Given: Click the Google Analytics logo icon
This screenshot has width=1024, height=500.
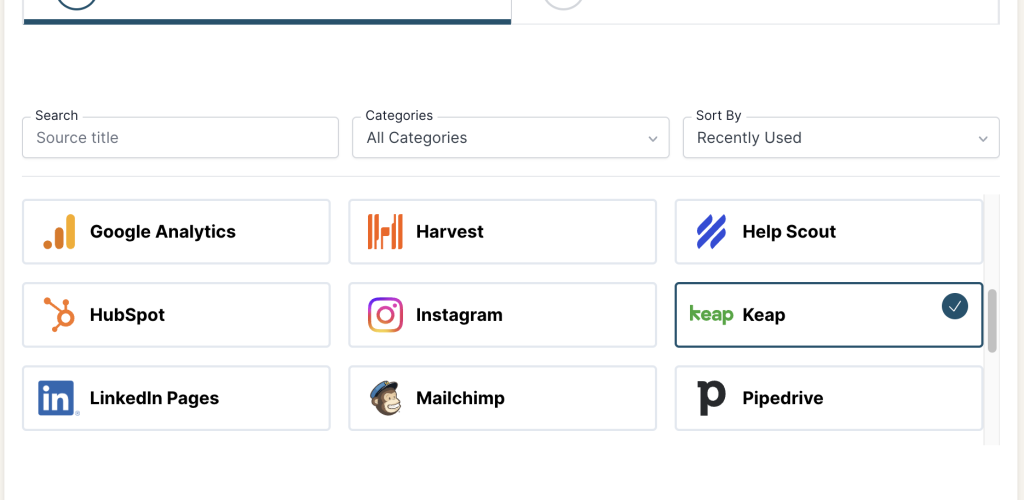Looking at the screenshot, I should tap(59, 232).
